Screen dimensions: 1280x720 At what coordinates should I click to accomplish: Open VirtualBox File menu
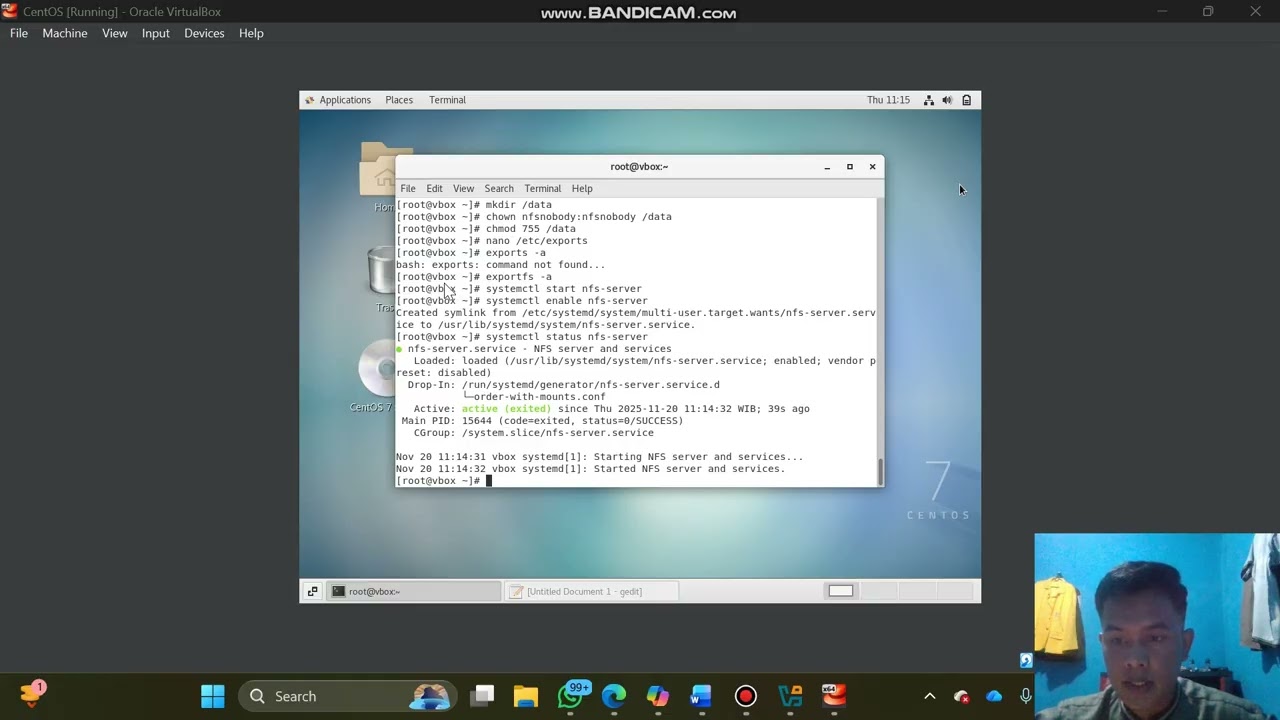pos(19,33)
